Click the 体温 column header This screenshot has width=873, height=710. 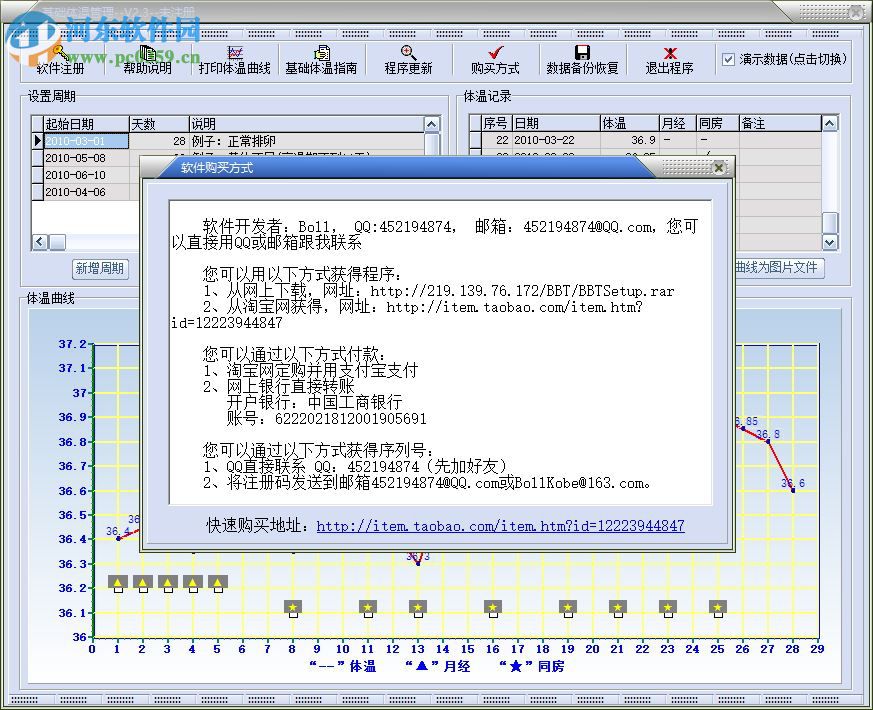tap(630, 123)
